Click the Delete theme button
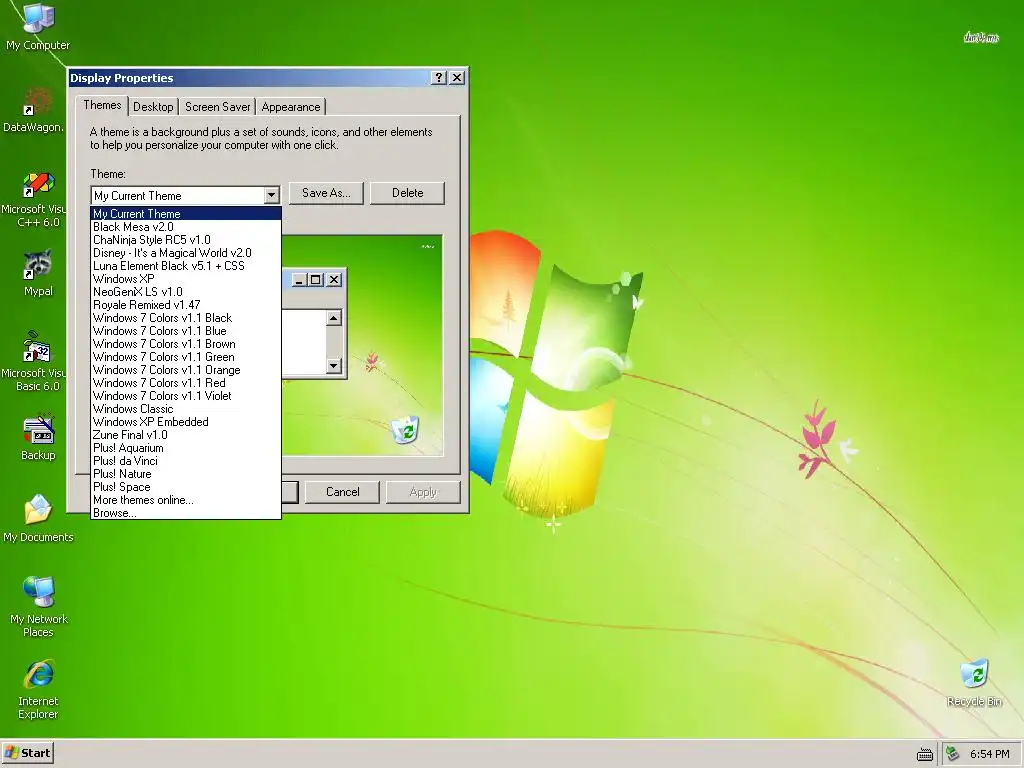This screenshot has height=768, width=1024. click(x=408, y=193)
